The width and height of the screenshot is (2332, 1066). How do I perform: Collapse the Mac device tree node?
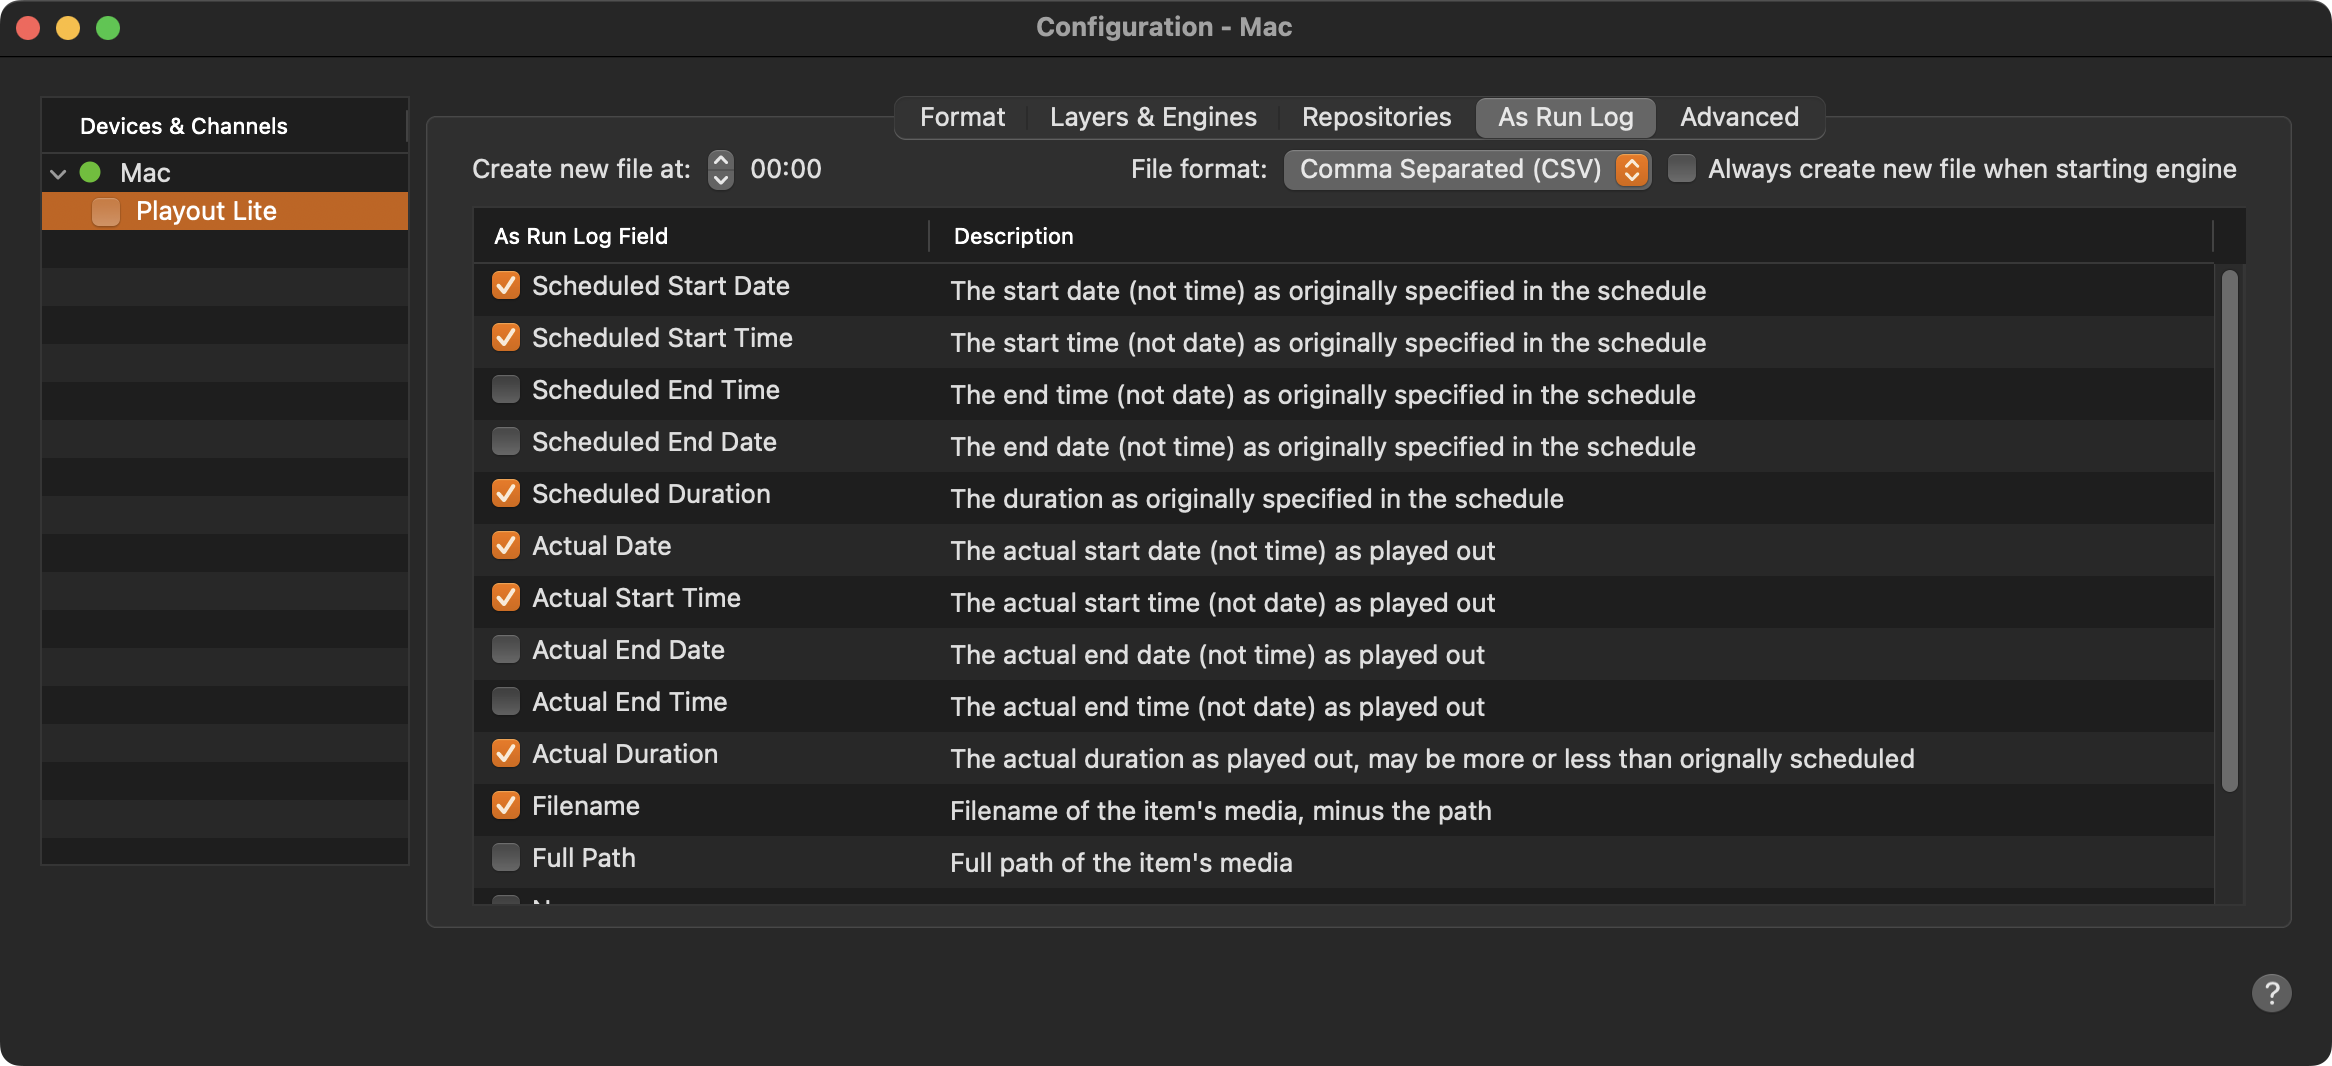(58, 173)
